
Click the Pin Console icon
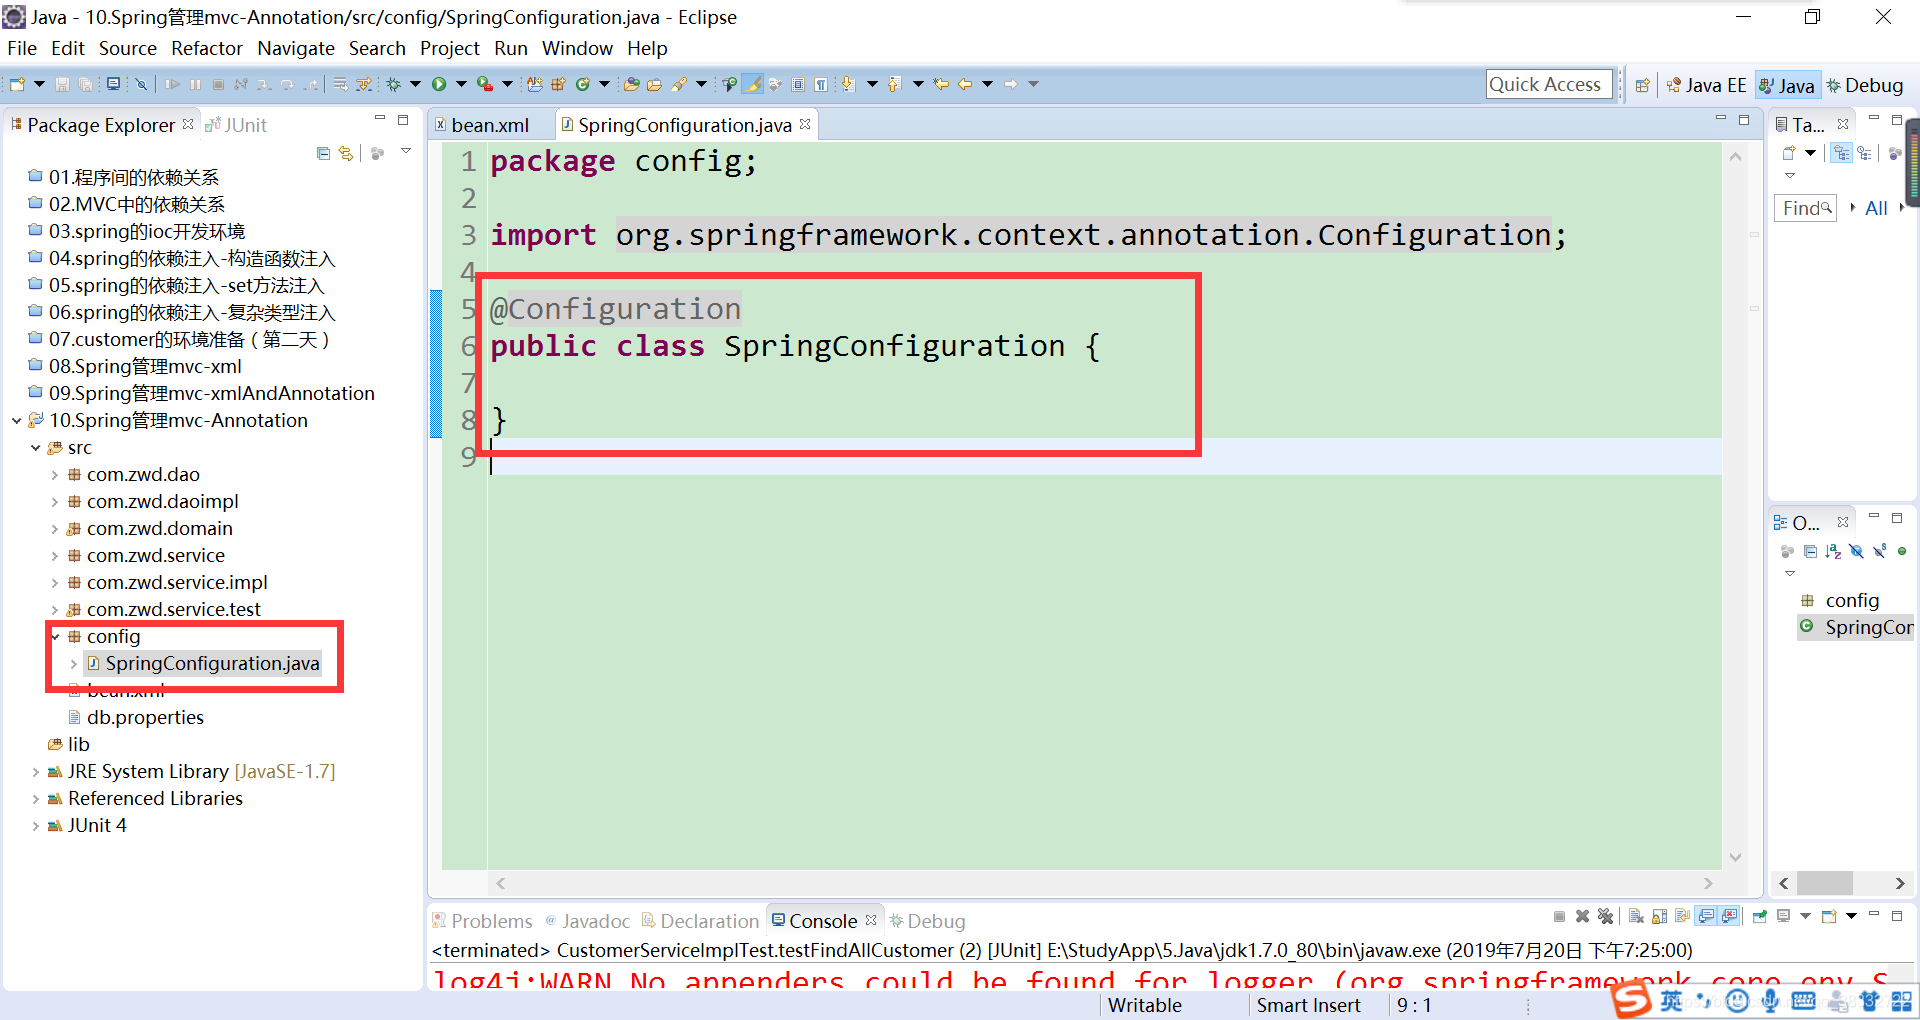1760,916
